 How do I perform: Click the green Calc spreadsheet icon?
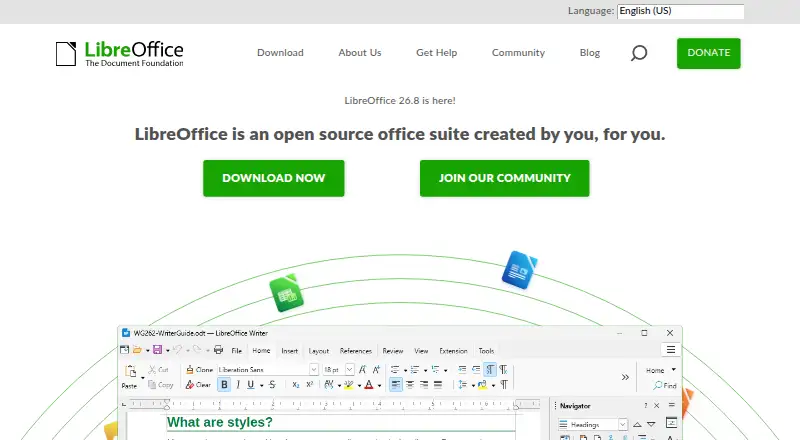[x=286, y=294]
